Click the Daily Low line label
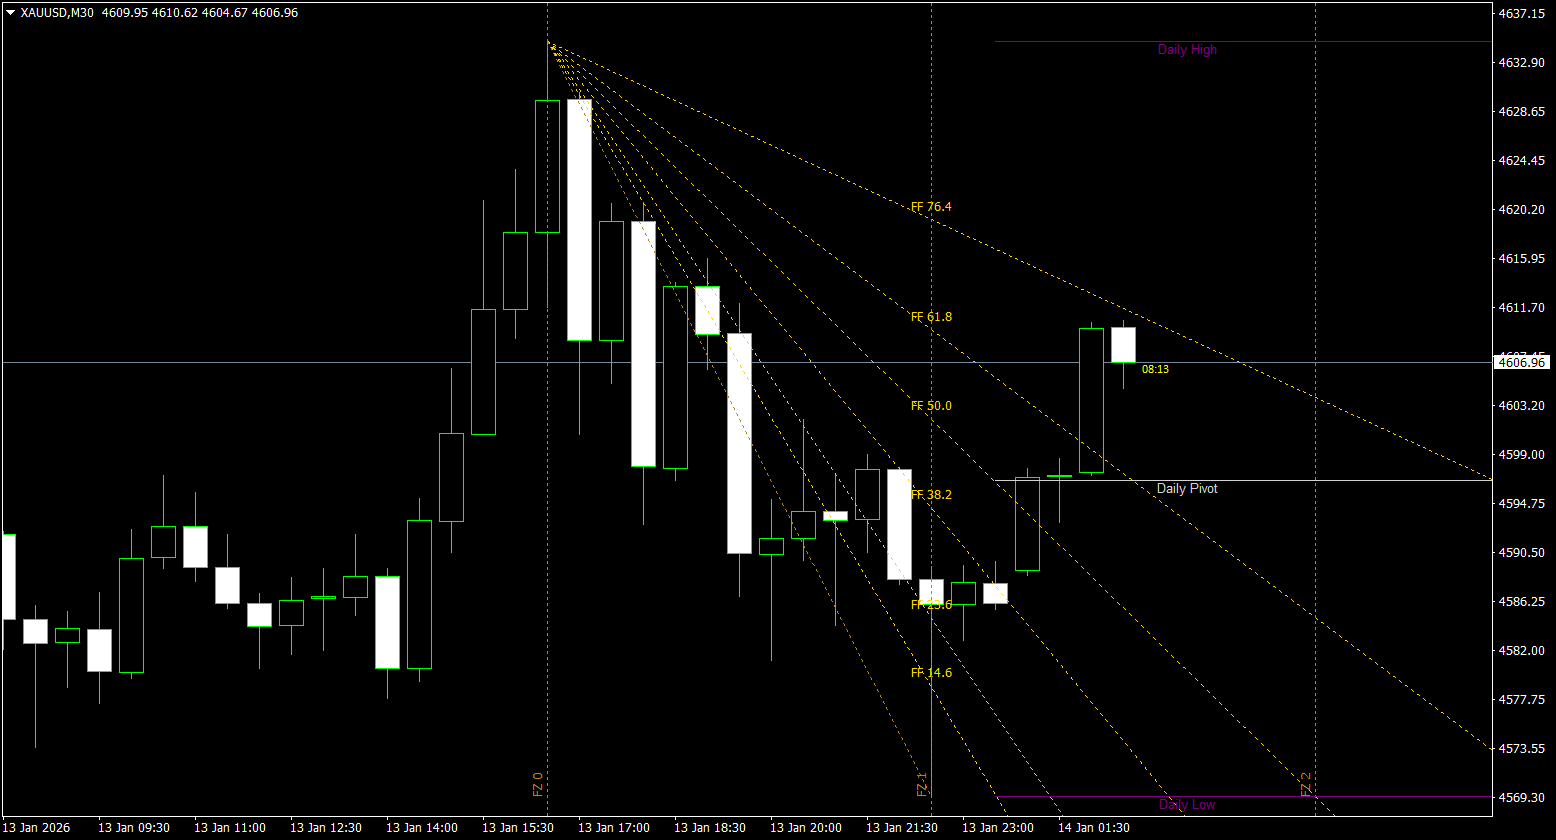 (1186, 804)
